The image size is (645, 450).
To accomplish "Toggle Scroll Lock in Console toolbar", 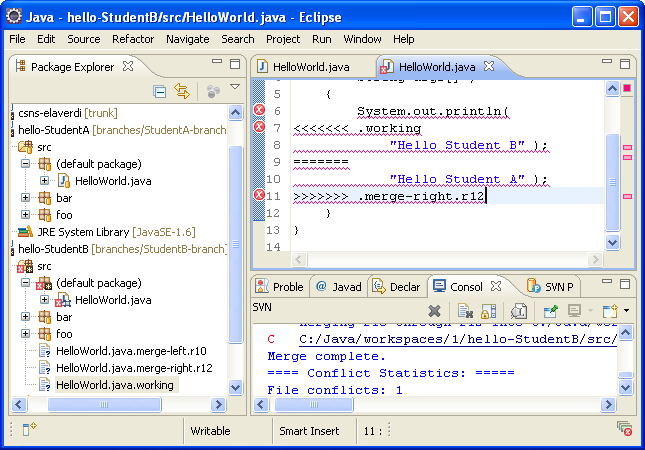I will pos(489,311).
